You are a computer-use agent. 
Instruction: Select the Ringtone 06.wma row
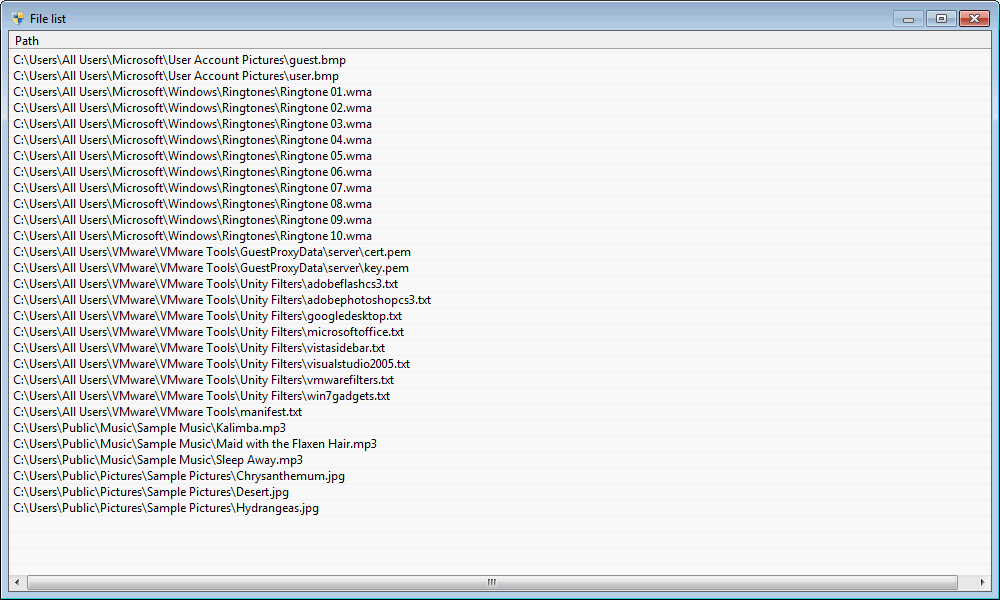(x=500, y=172)
